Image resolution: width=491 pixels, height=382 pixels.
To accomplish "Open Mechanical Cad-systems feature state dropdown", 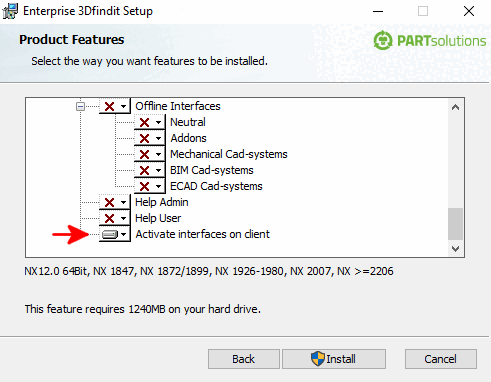I will coord(150,154).
